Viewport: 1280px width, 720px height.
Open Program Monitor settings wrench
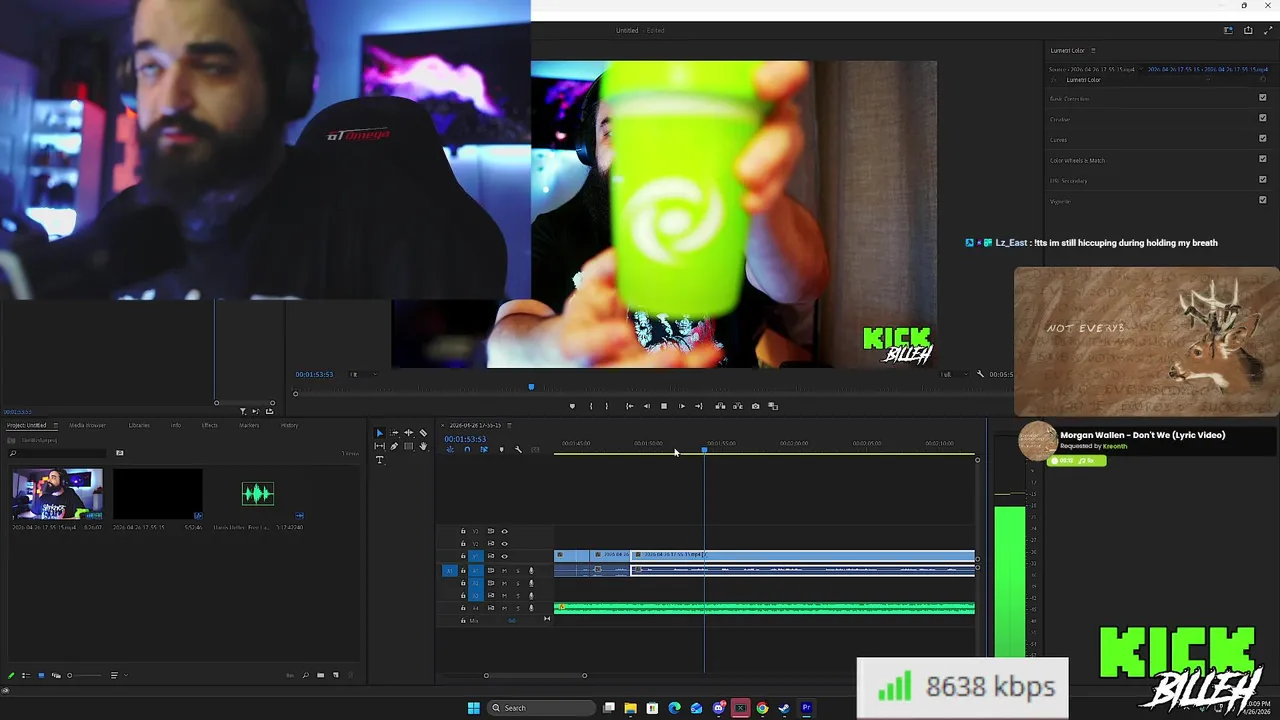[980, 374]
